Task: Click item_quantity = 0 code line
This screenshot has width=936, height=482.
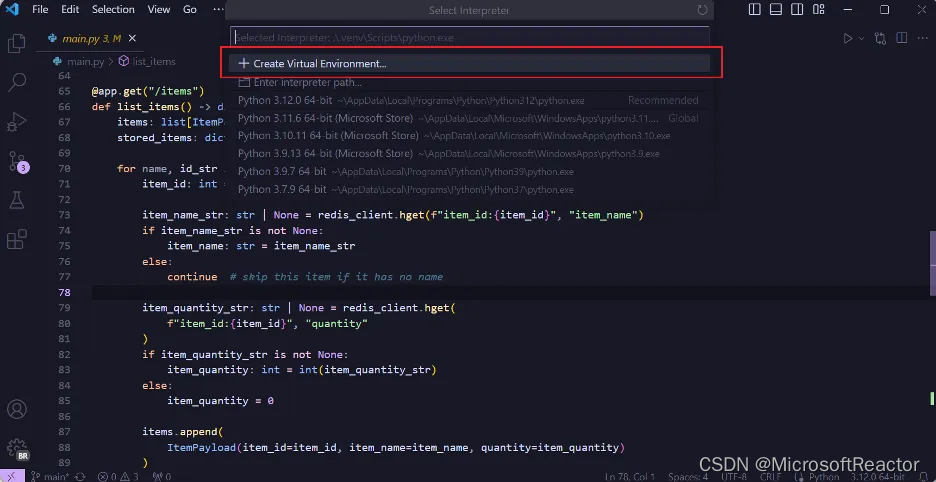Action: (x=220, y=401)
